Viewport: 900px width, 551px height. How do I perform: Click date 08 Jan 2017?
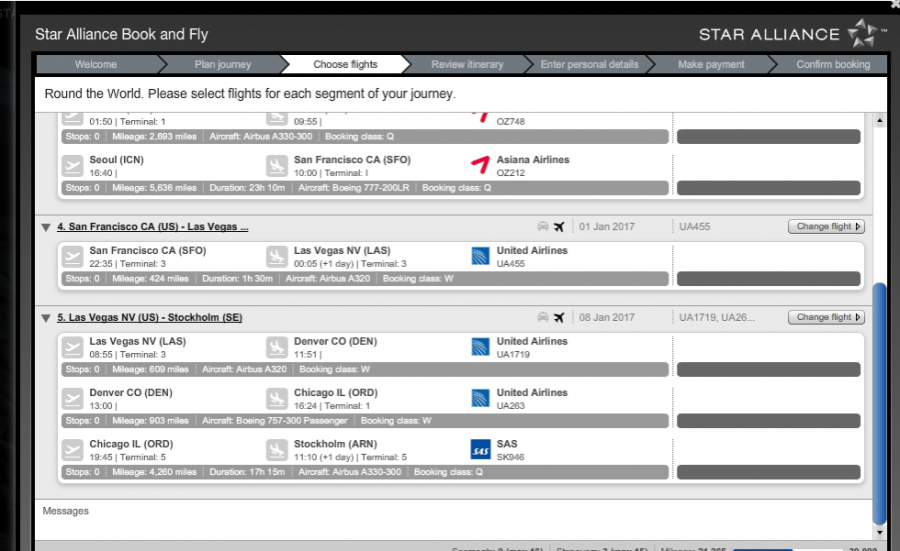(x=607, y=317)
